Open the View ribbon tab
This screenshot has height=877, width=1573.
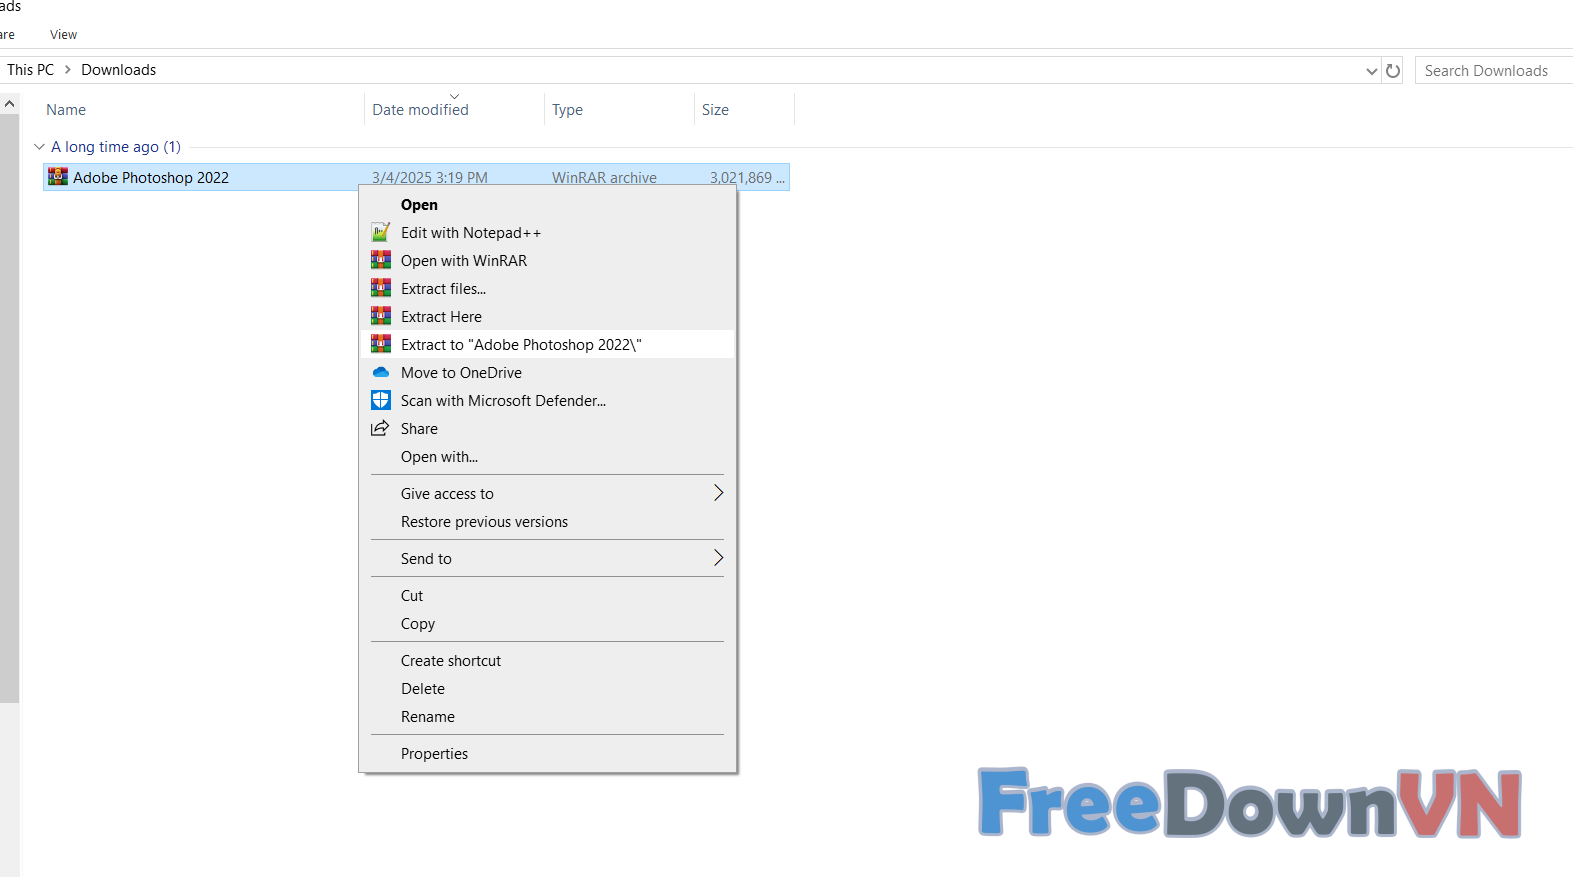coord(63,35)
